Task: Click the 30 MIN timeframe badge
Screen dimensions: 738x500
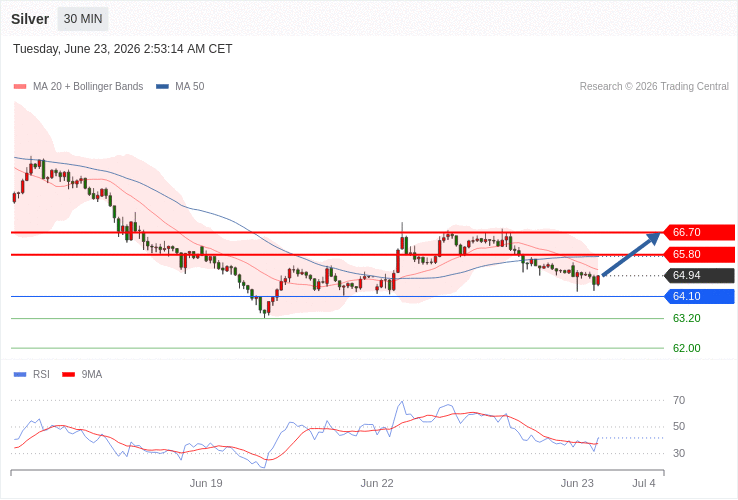Action: (83, 19)
